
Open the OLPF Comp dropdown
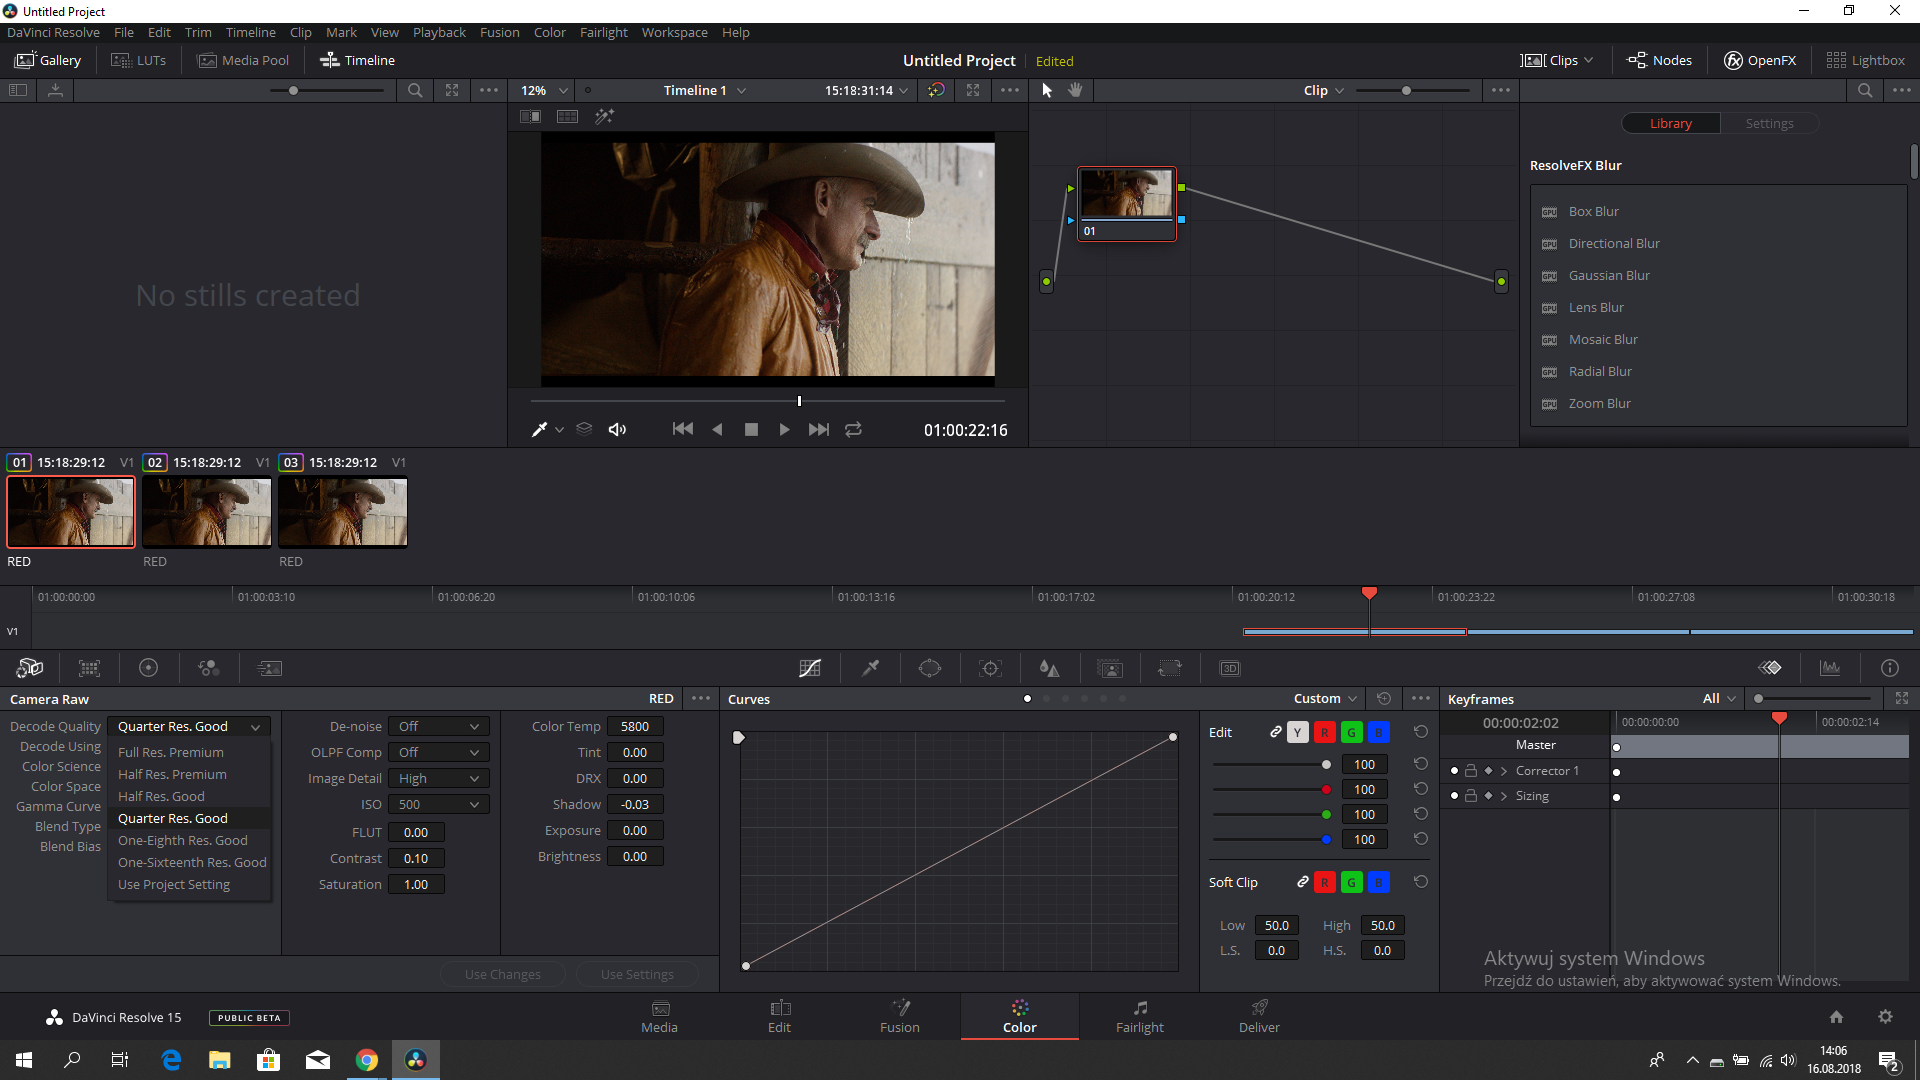tap(439, 753)
